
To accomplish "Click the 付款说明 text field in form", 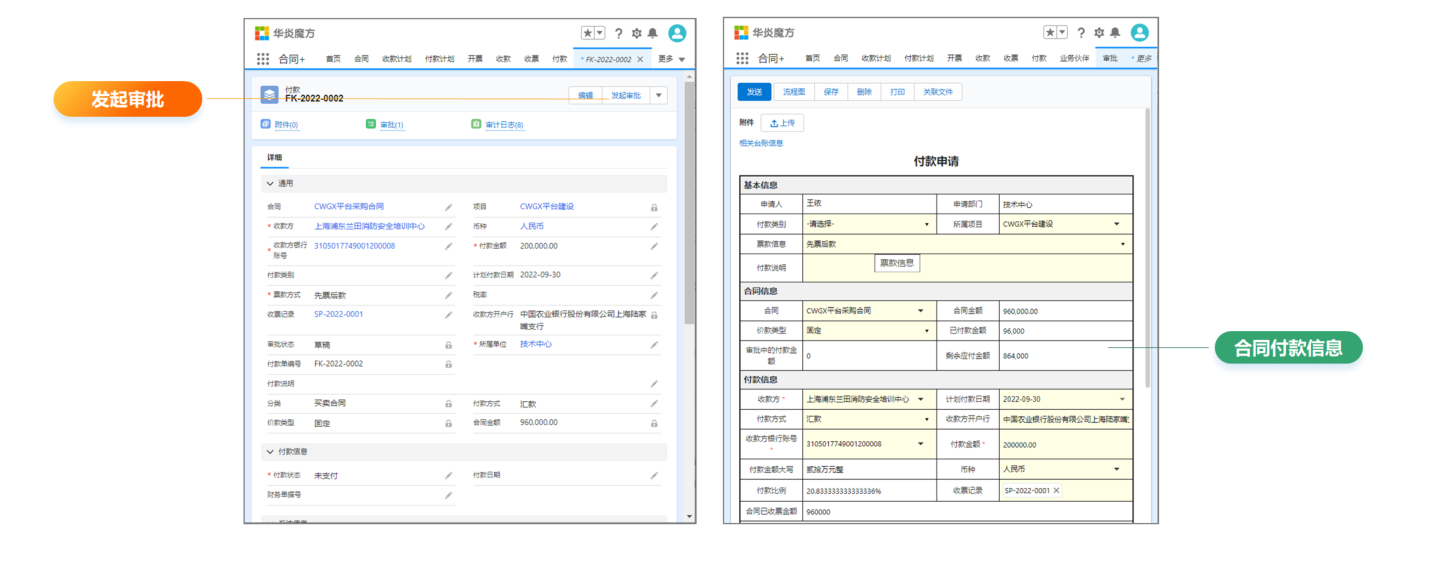I will click(967, 268).
